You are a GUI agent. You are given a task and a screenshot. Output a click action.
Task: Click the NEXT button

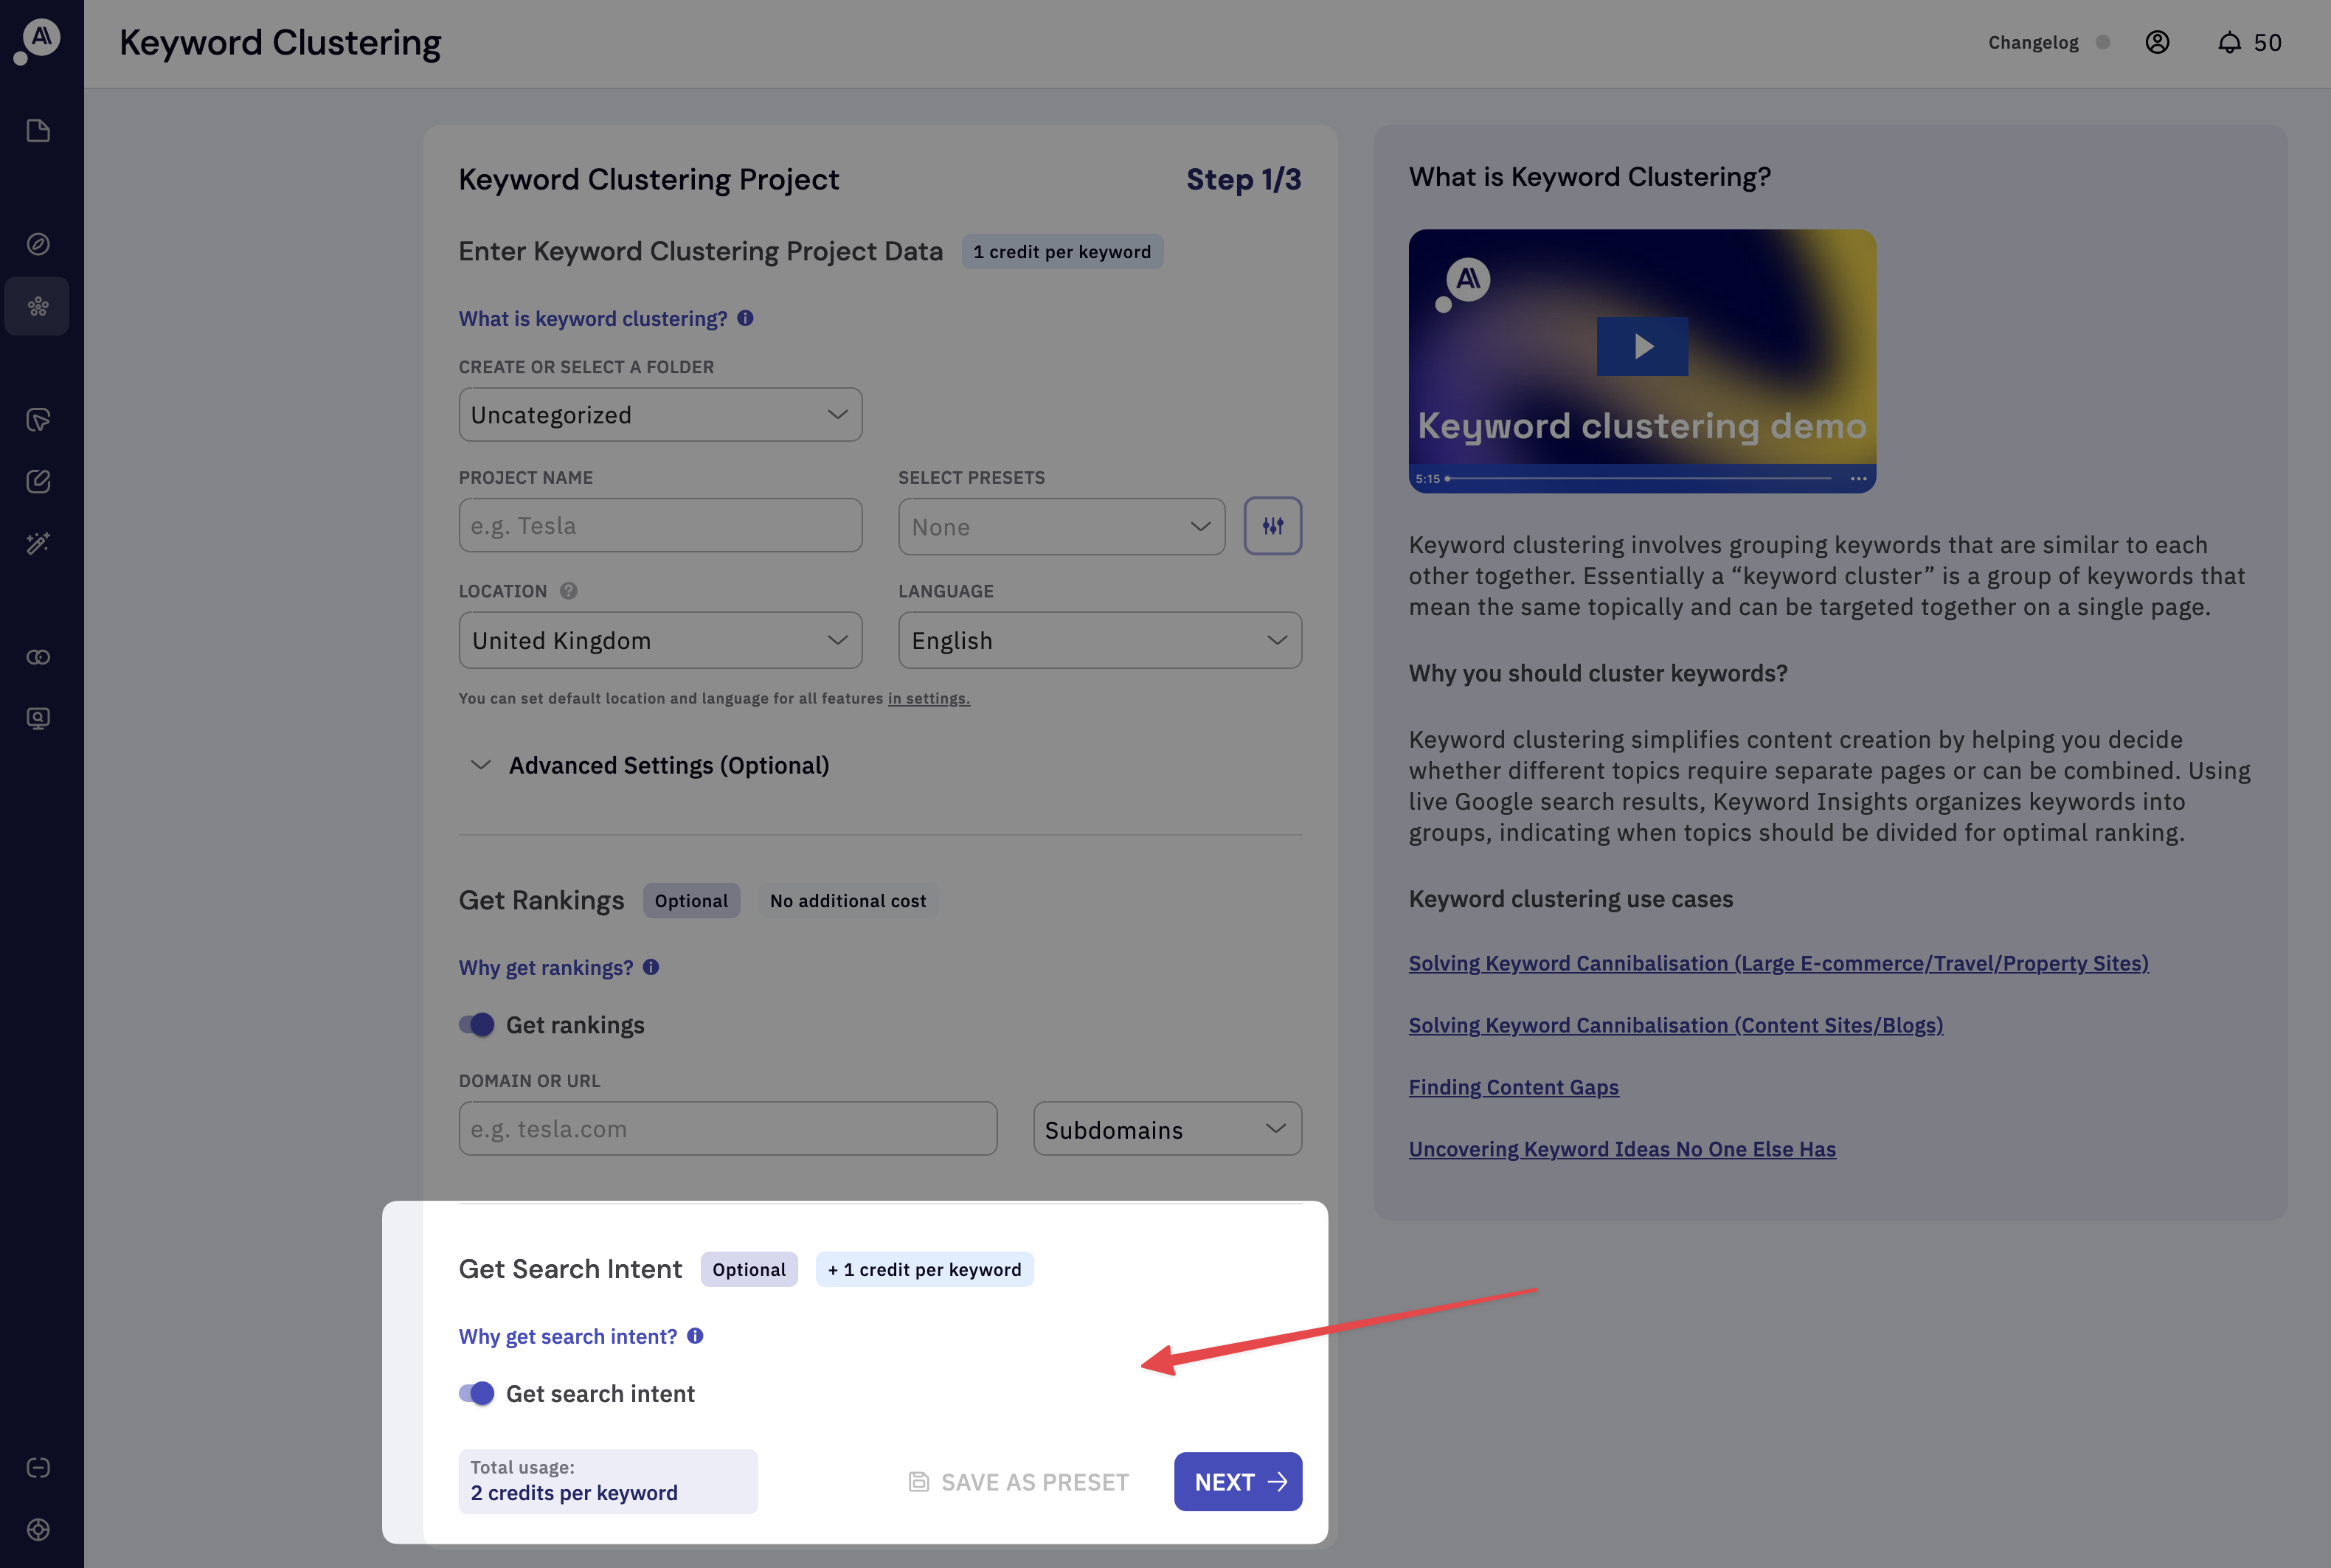(x=1237, y=1482)
